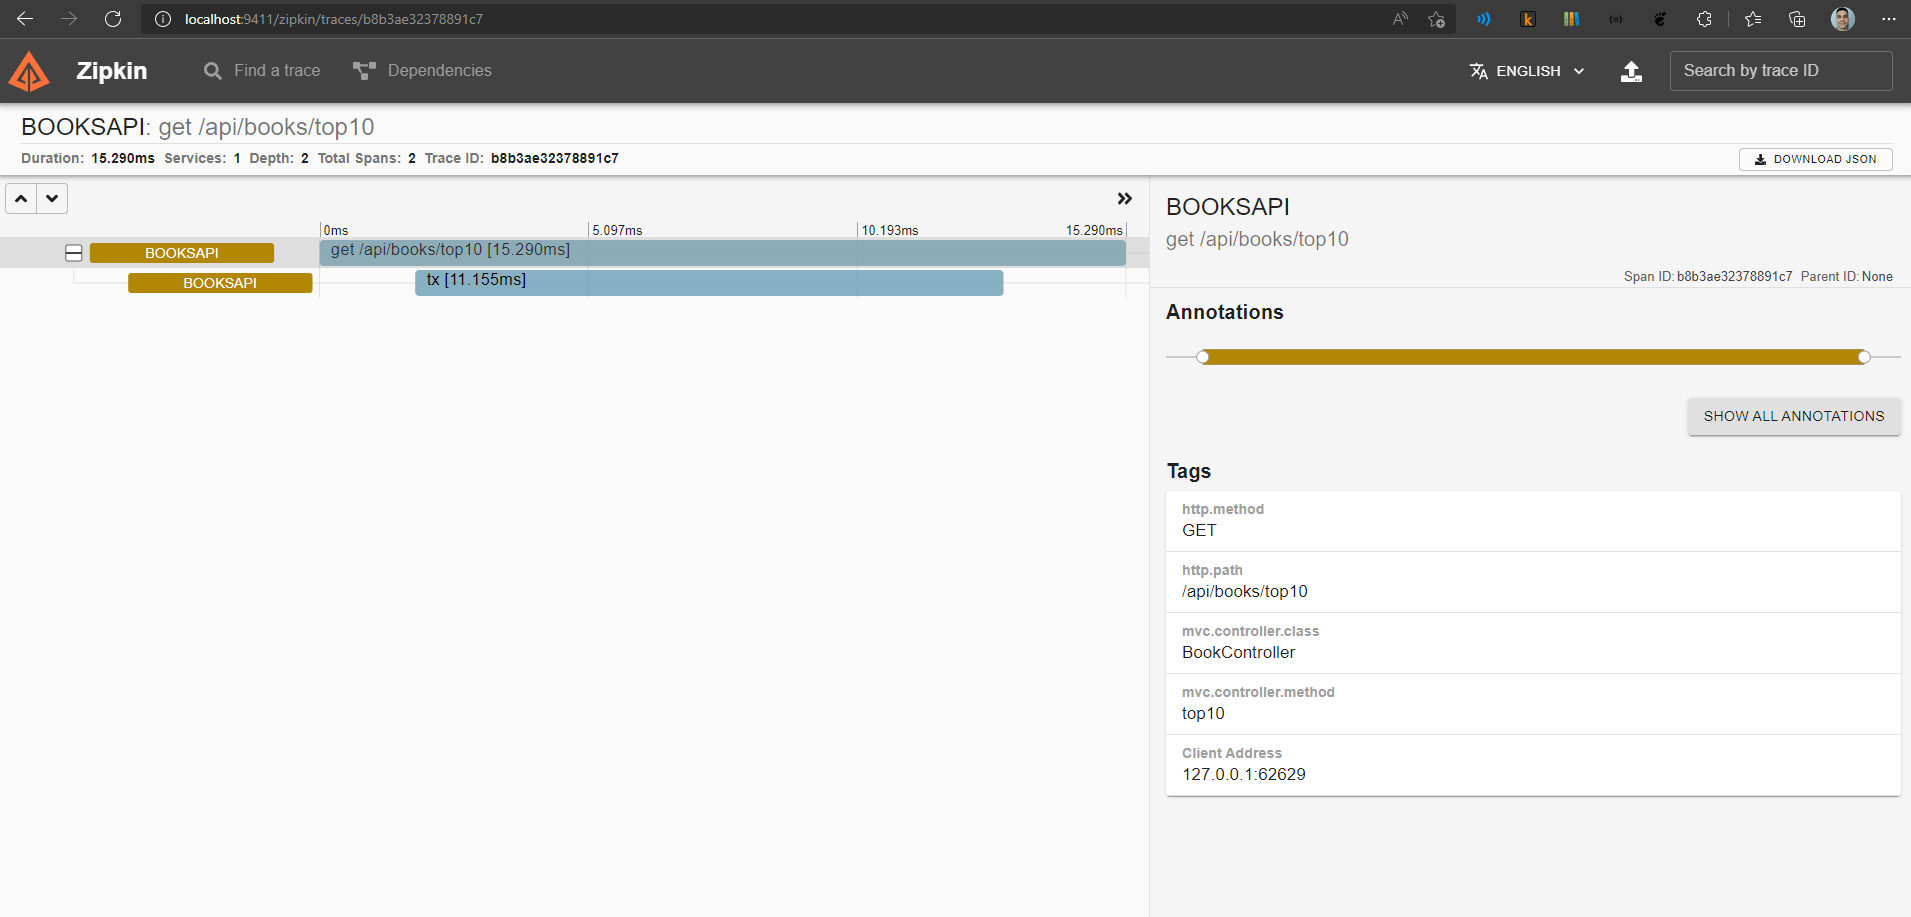Screen dimensions: 1911x917
Task: Open the ENGLISH language dropdown
Action: (x=1527, y=71)
